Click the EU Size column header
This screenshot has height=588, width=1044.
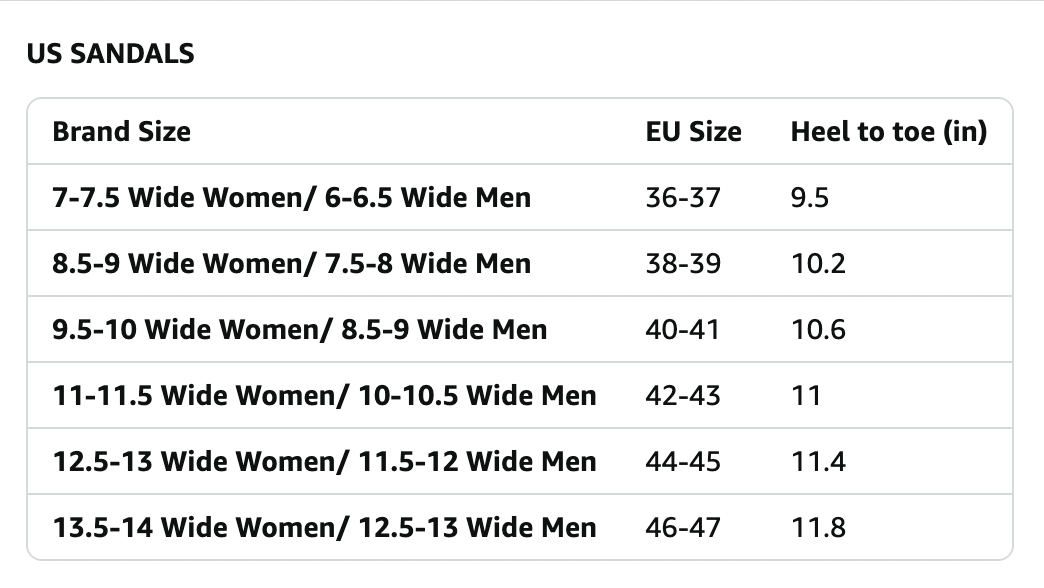click(693, 131)
